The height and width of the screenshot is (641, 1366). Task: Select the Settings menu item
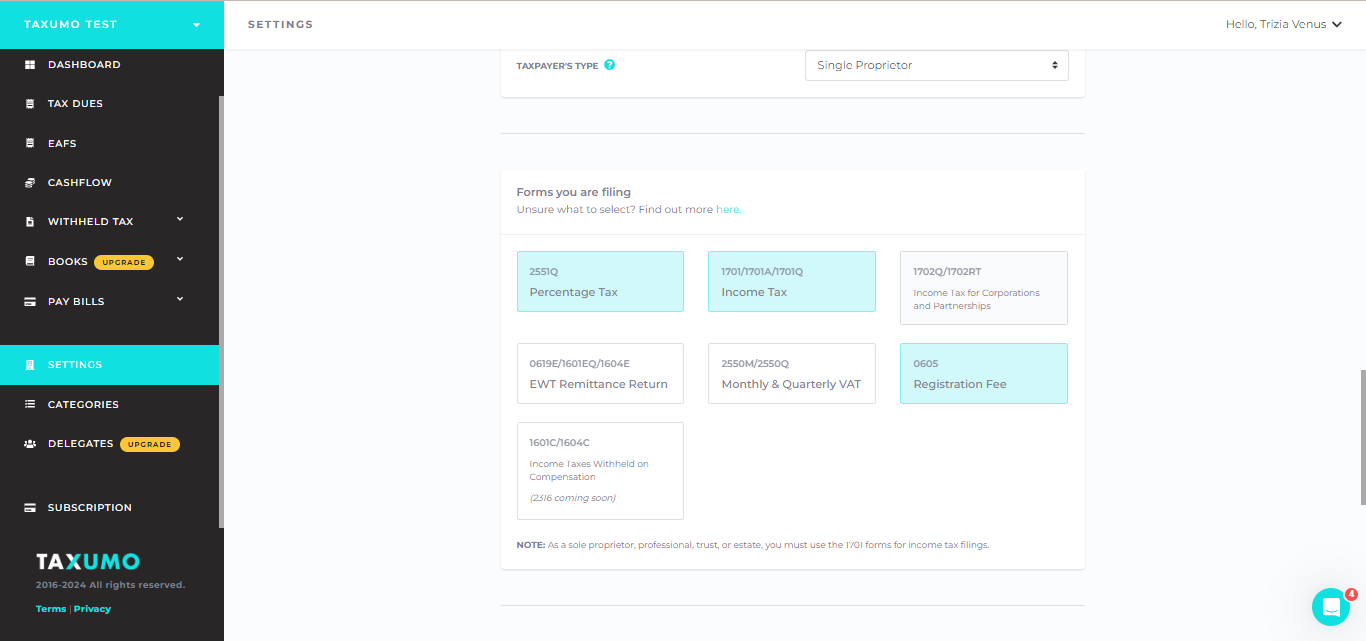[x=110, y=365]
